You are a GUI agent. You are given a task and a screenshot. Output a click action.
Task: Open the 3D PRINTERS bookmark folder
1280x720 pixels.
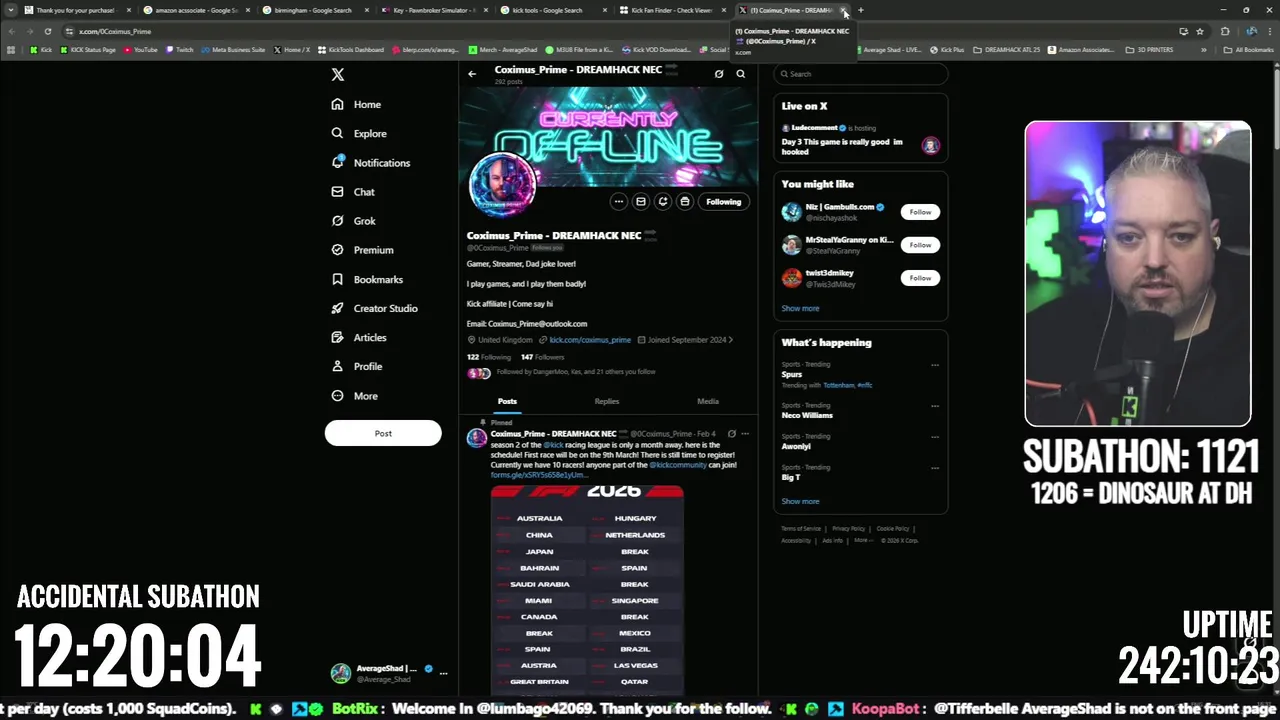[1149, 50]
